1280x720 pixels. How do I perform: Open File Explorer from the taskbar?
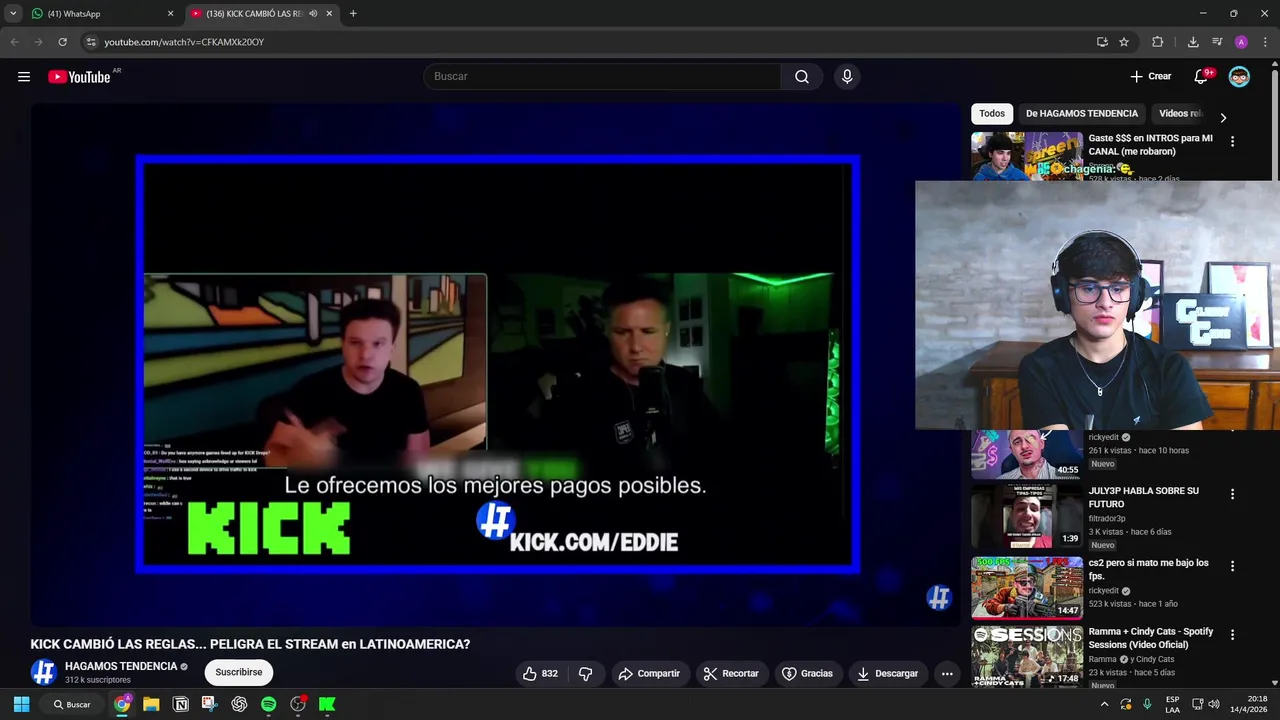click(x=151, y=704)
